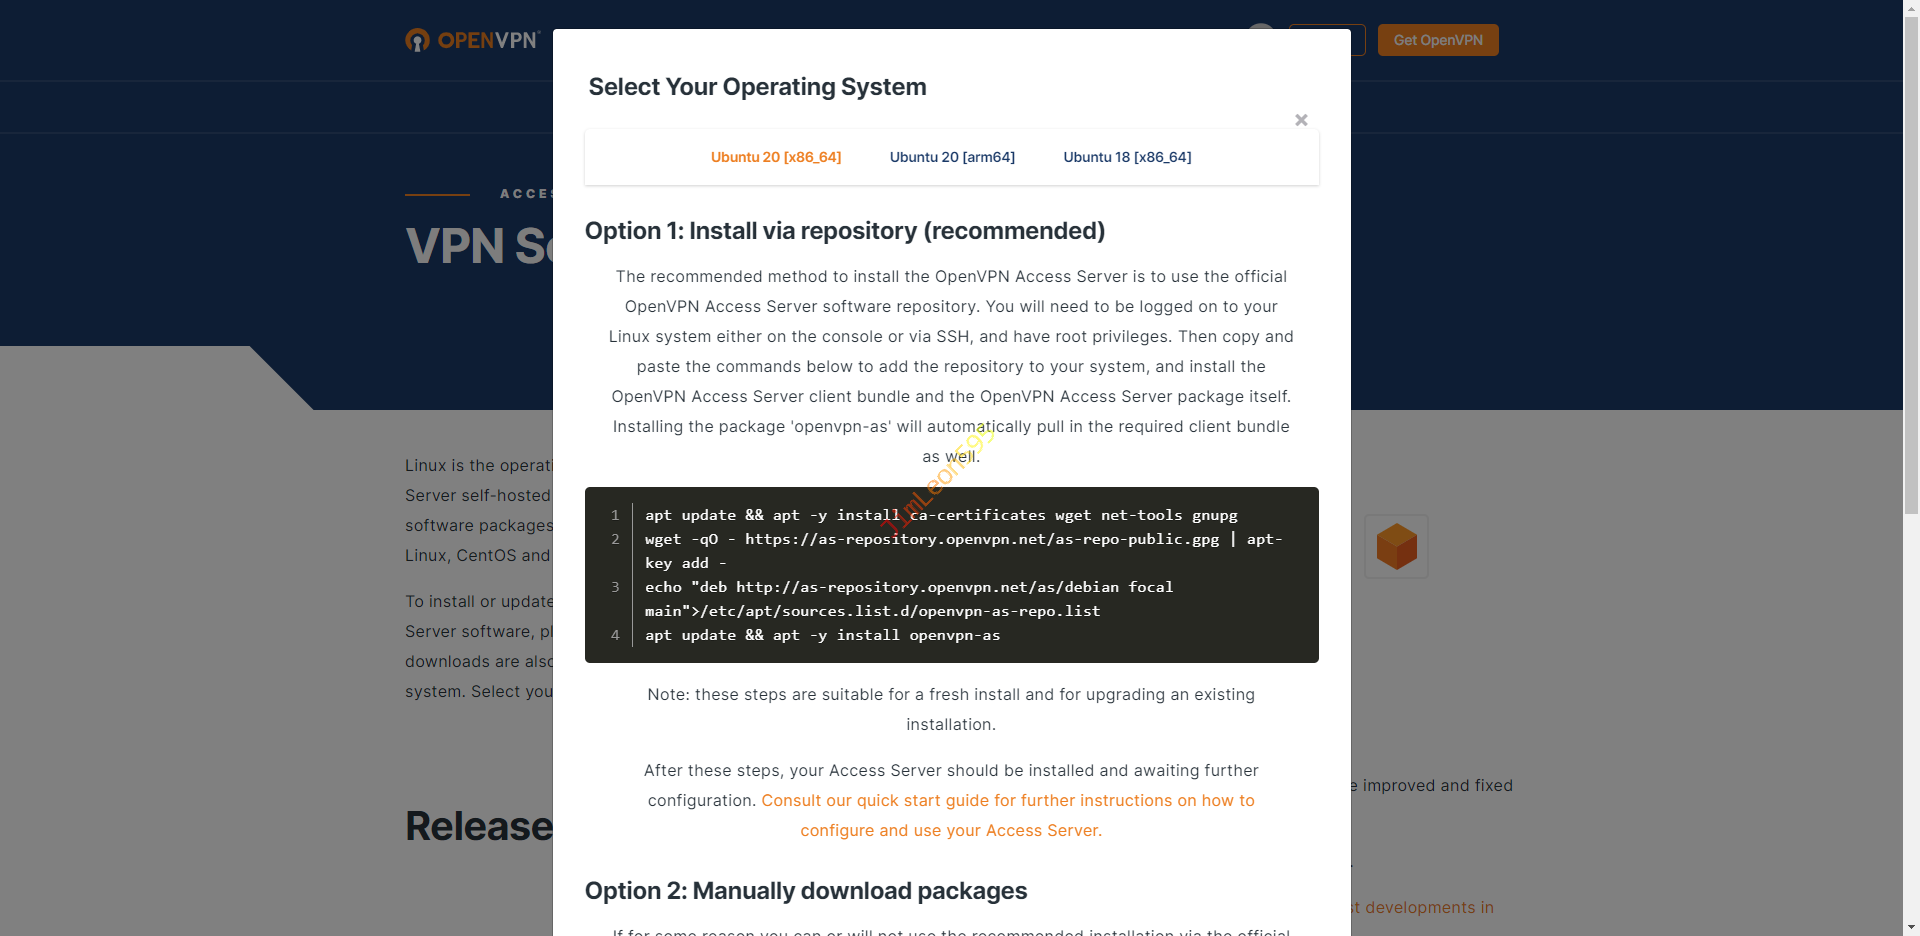Screen dimensions: 1920x936
Task: Click the scrollbar up arrow
Action: (1911, 8)
